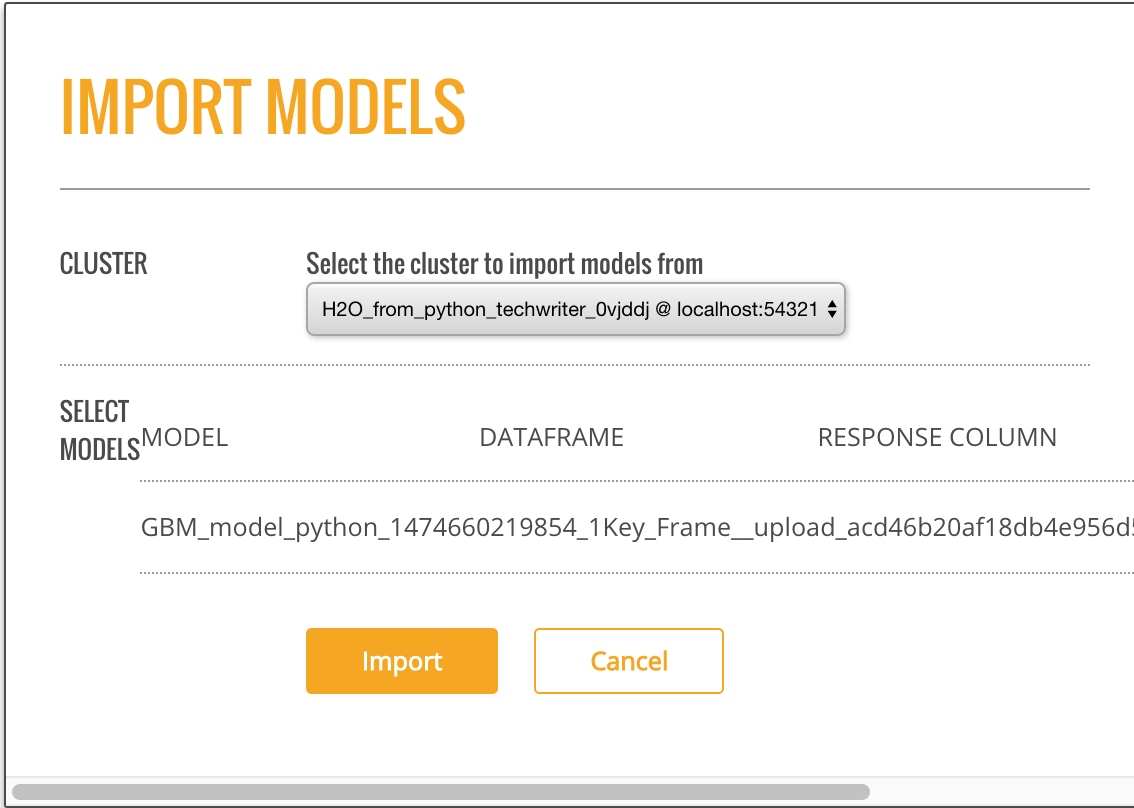Viewport: 1134px width, 808px height.
Task: Click blank dialog area right of Cancel
Action: coord(900,661)
